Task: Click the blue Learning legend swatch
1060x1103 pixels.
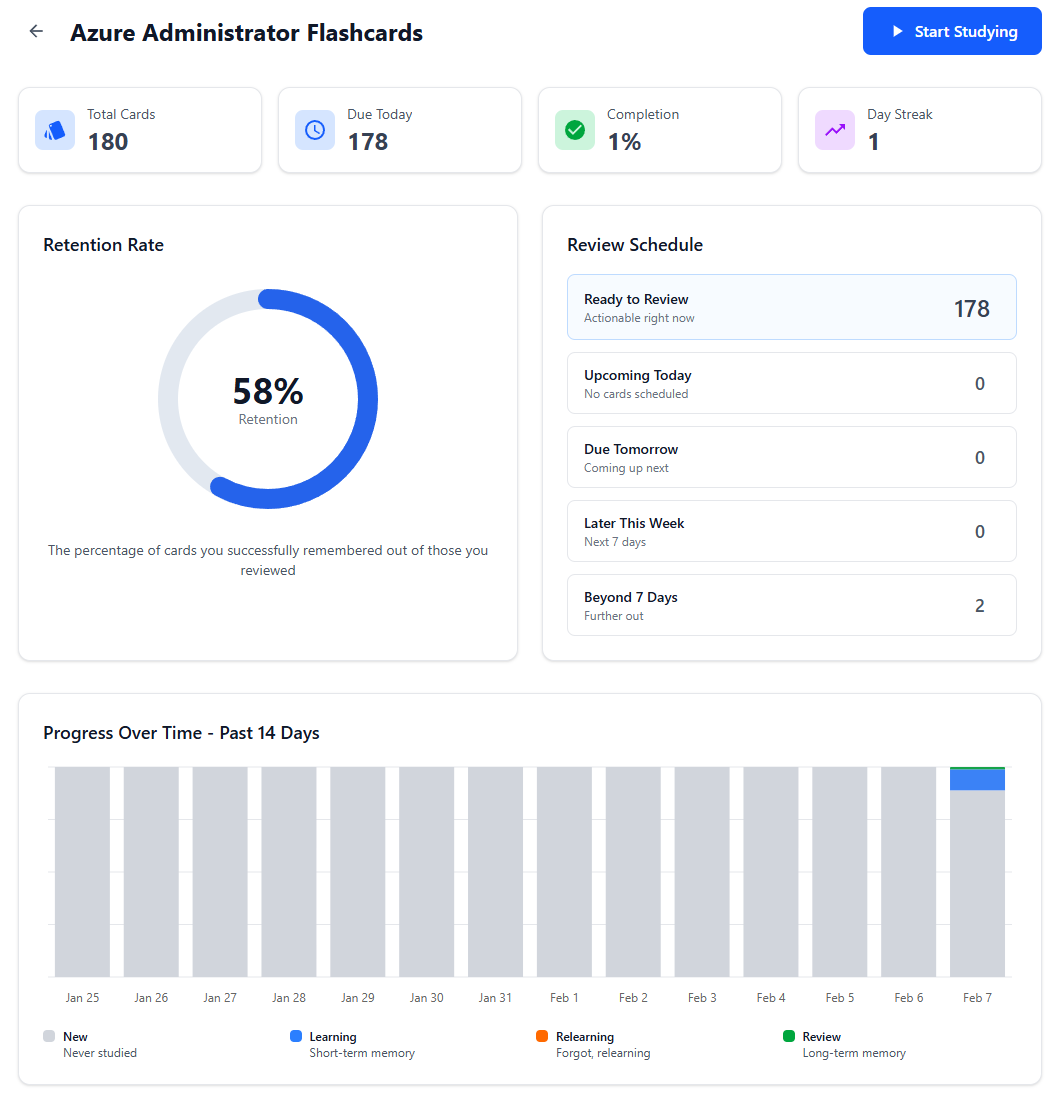Action: (296, 1037)
